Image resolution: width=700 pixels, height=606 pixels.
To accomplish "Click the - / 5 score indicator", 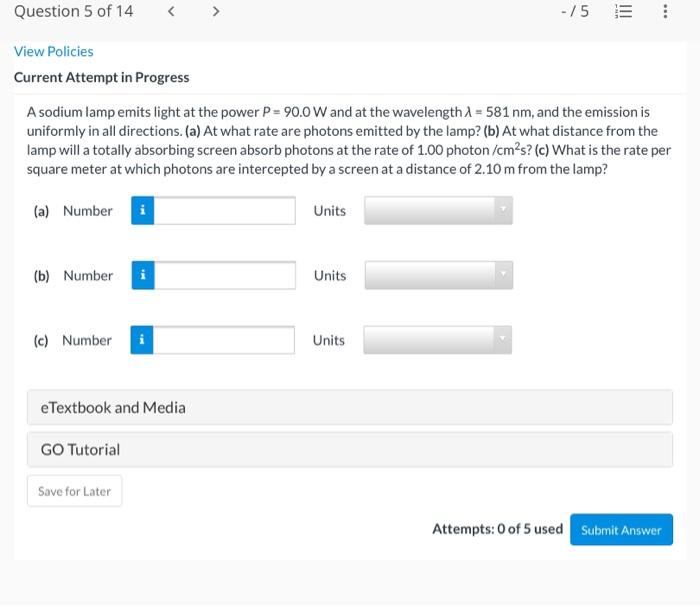I will 575,11.
